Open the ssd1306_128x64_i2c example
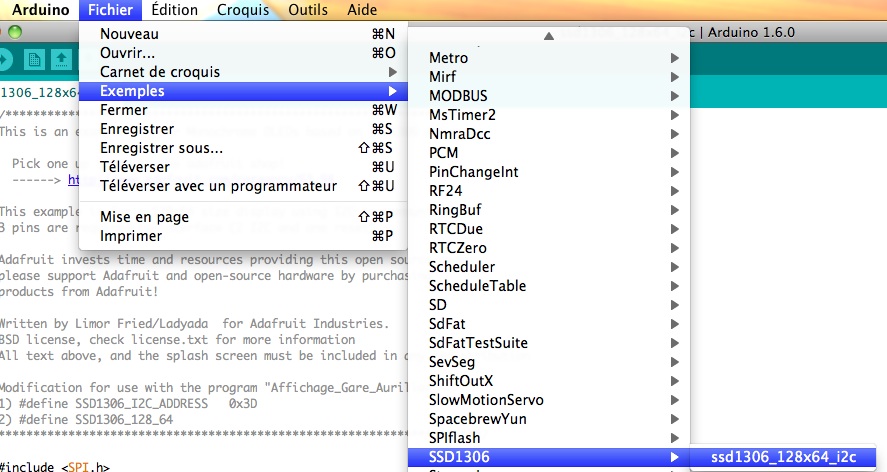The image size is (887, 472). coord(783,457)
